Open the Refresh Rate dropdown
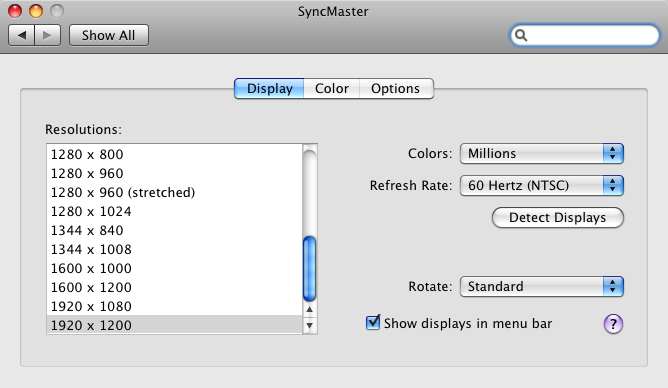Screen dimensions: 668x388 pyautogui.click(x=541, y=185)
